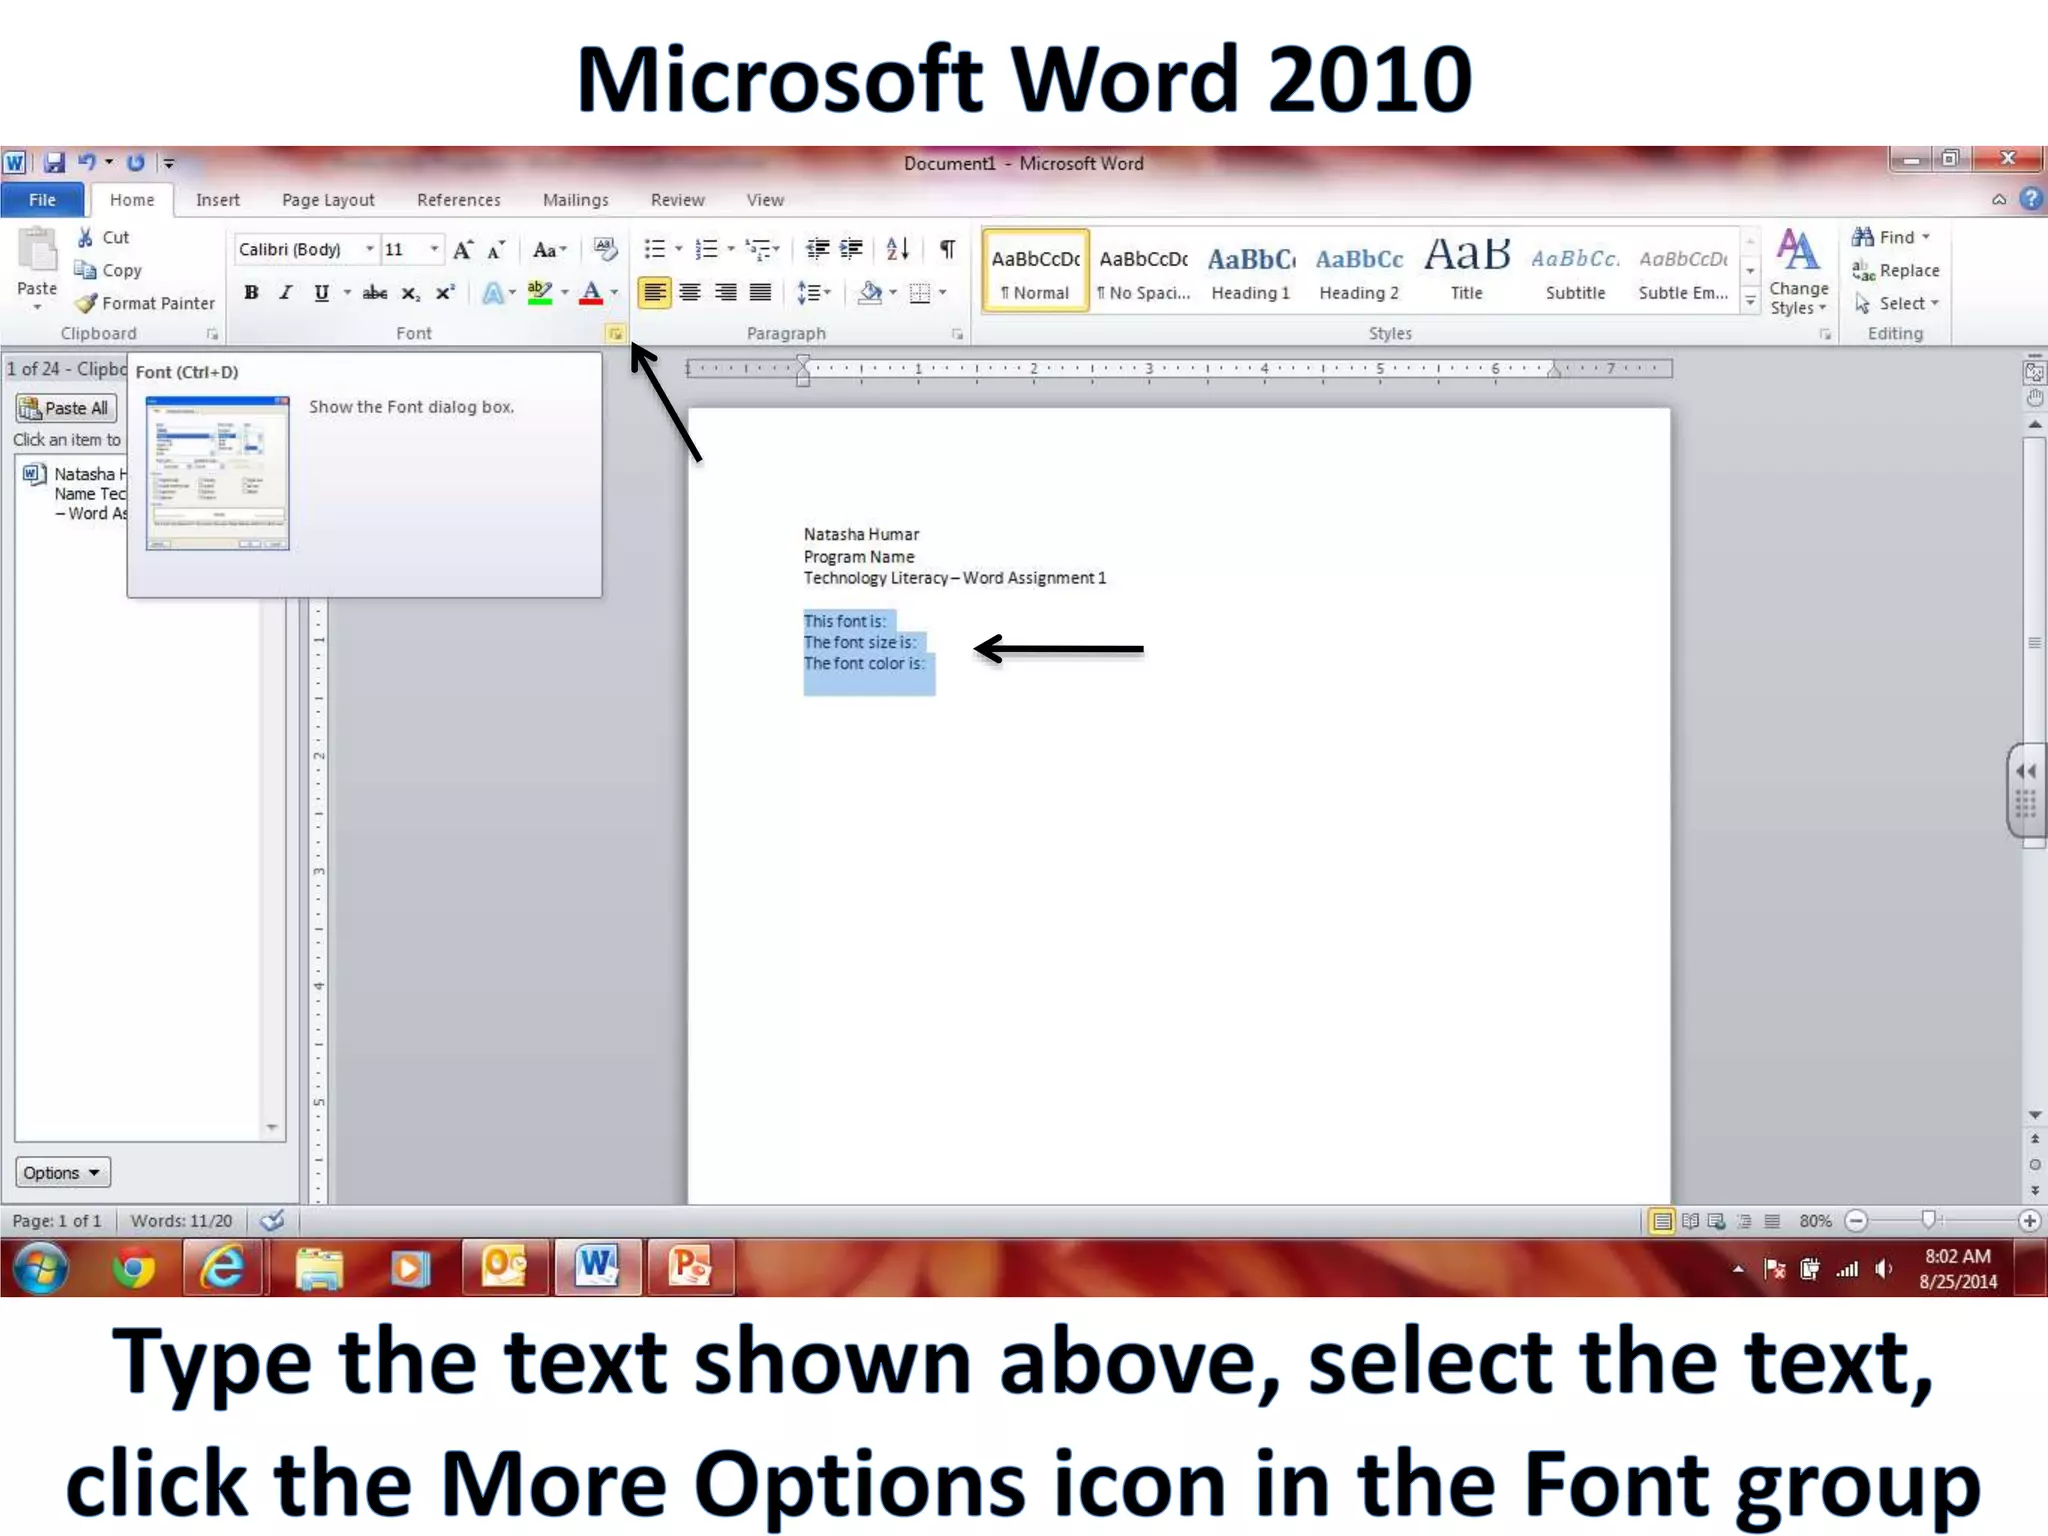Click the Shading paint bucket

tap(871, 293)
